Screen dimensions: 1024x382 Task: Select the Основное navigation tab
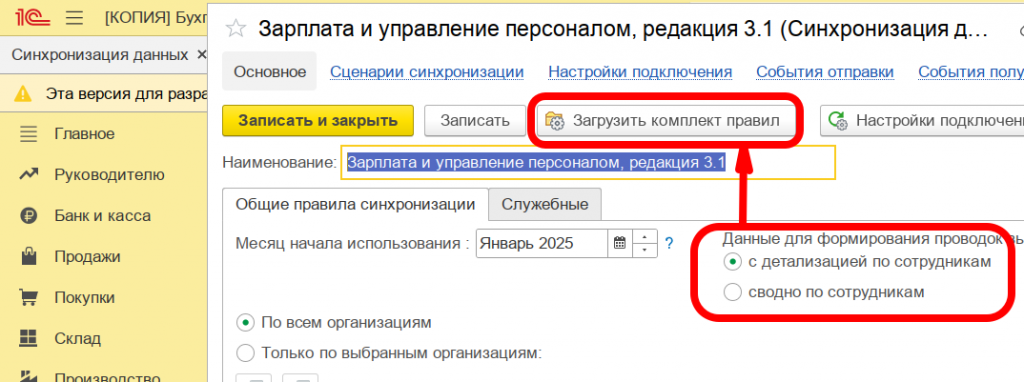[x=270, y=71]
